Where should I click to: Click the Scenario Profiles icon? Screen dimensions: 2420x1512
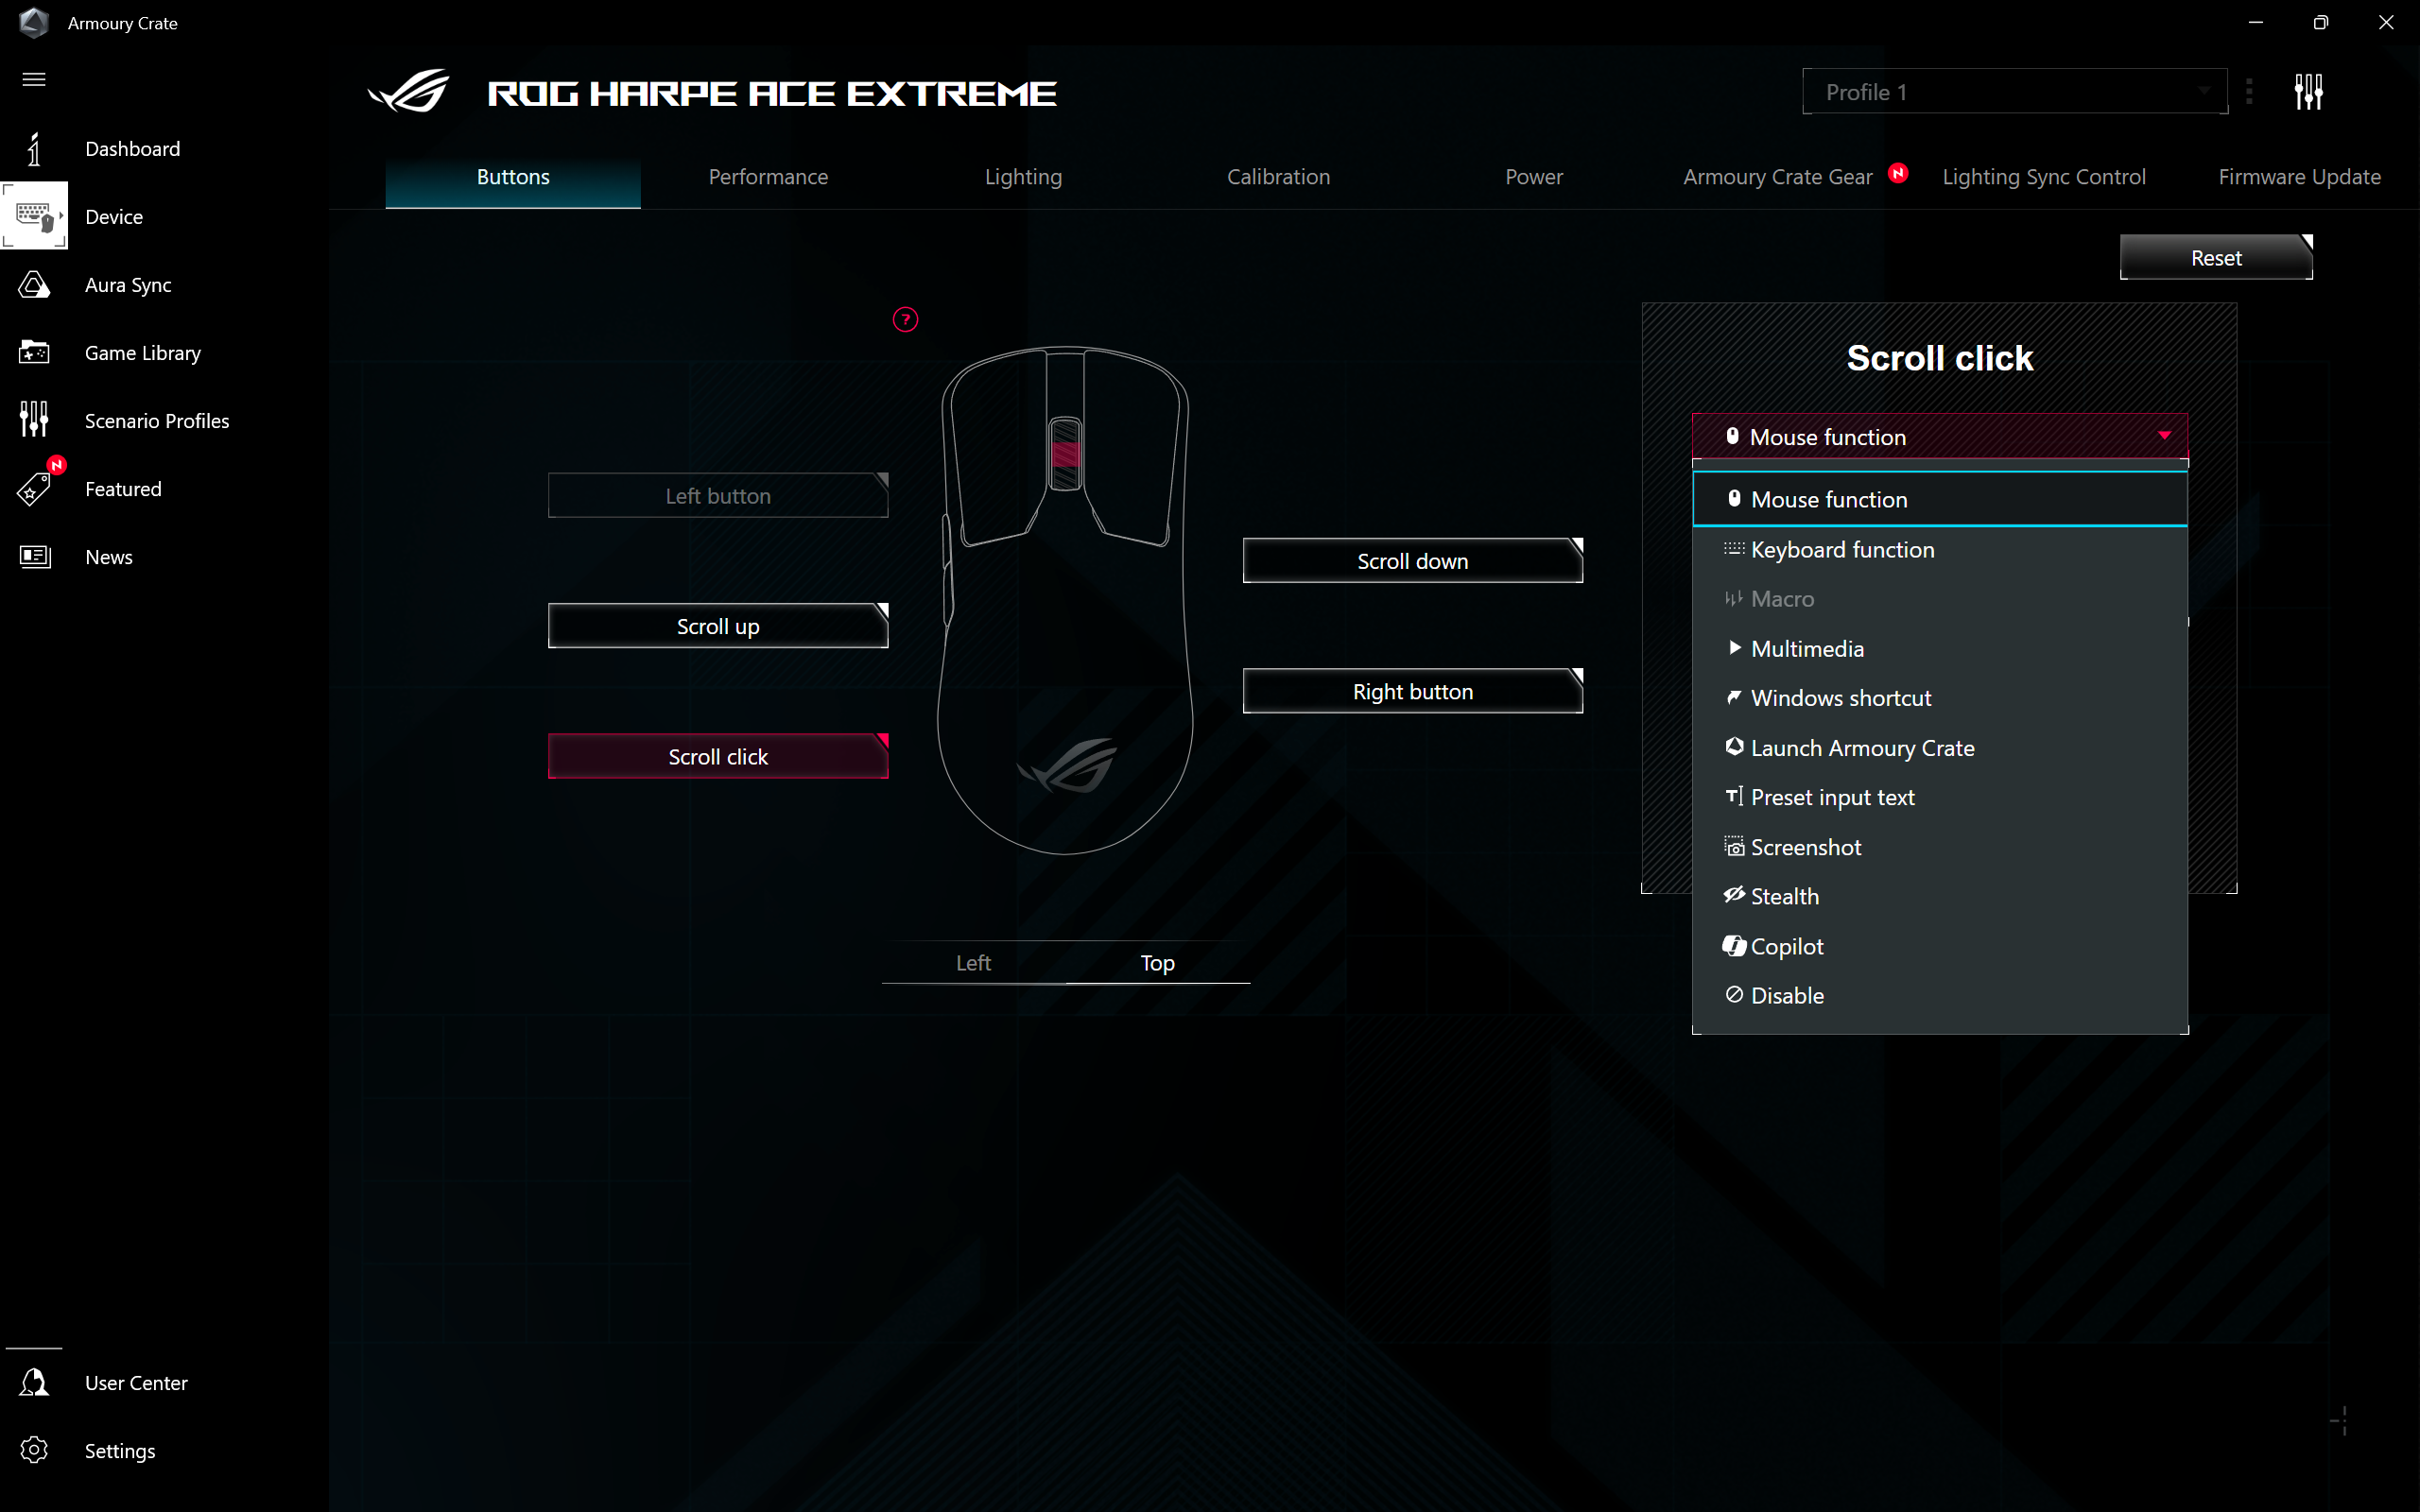pyautogui.click(x=33, y=420)
